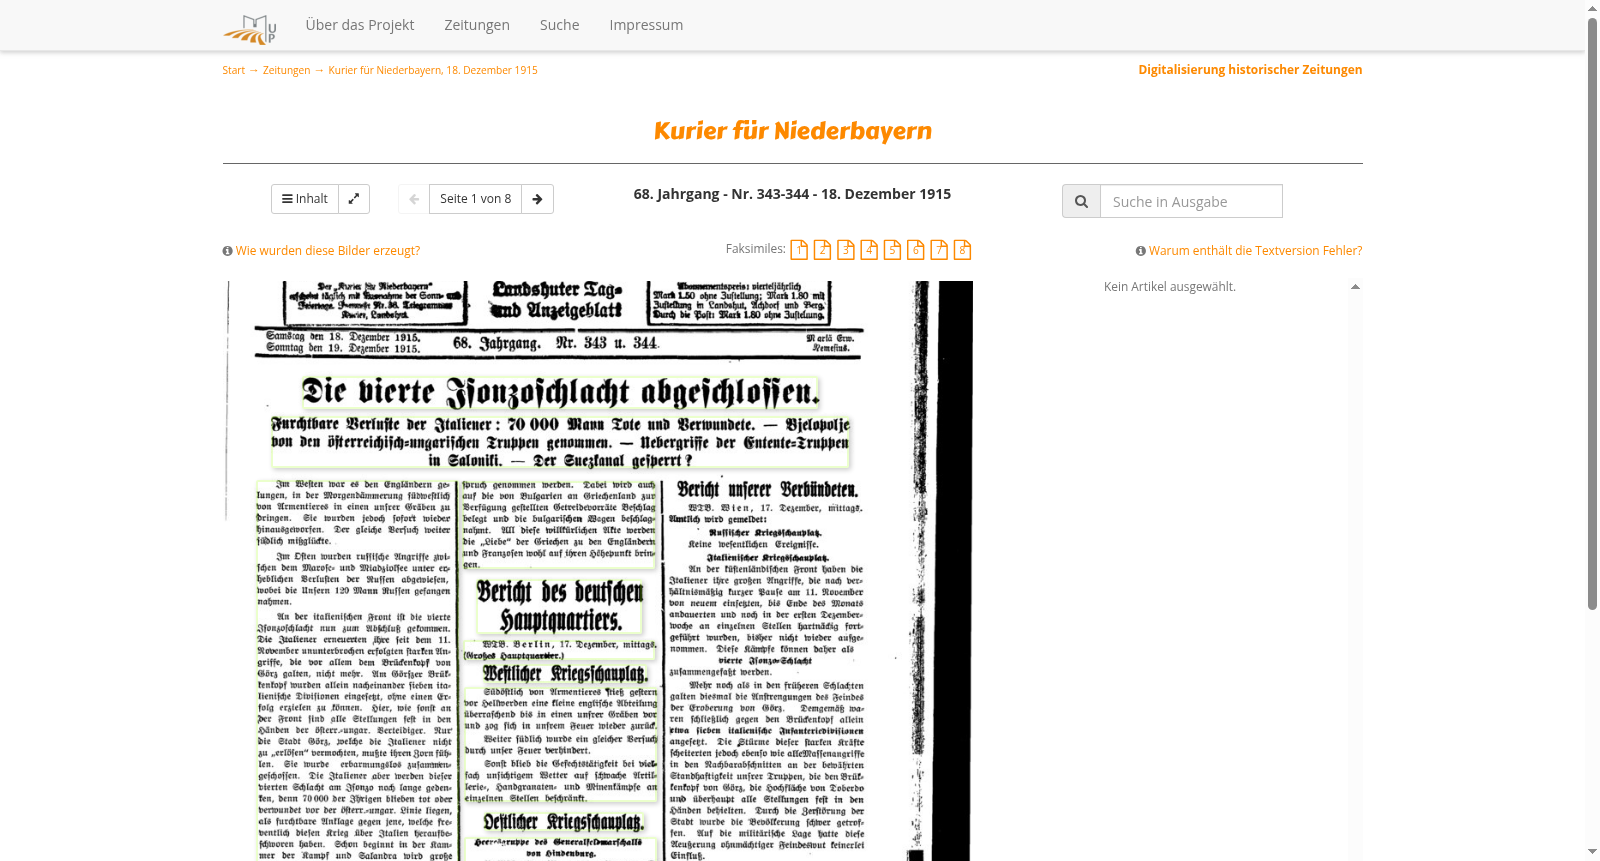Click the 'Kurier für Niederbayern' page title

pos(793,131)
